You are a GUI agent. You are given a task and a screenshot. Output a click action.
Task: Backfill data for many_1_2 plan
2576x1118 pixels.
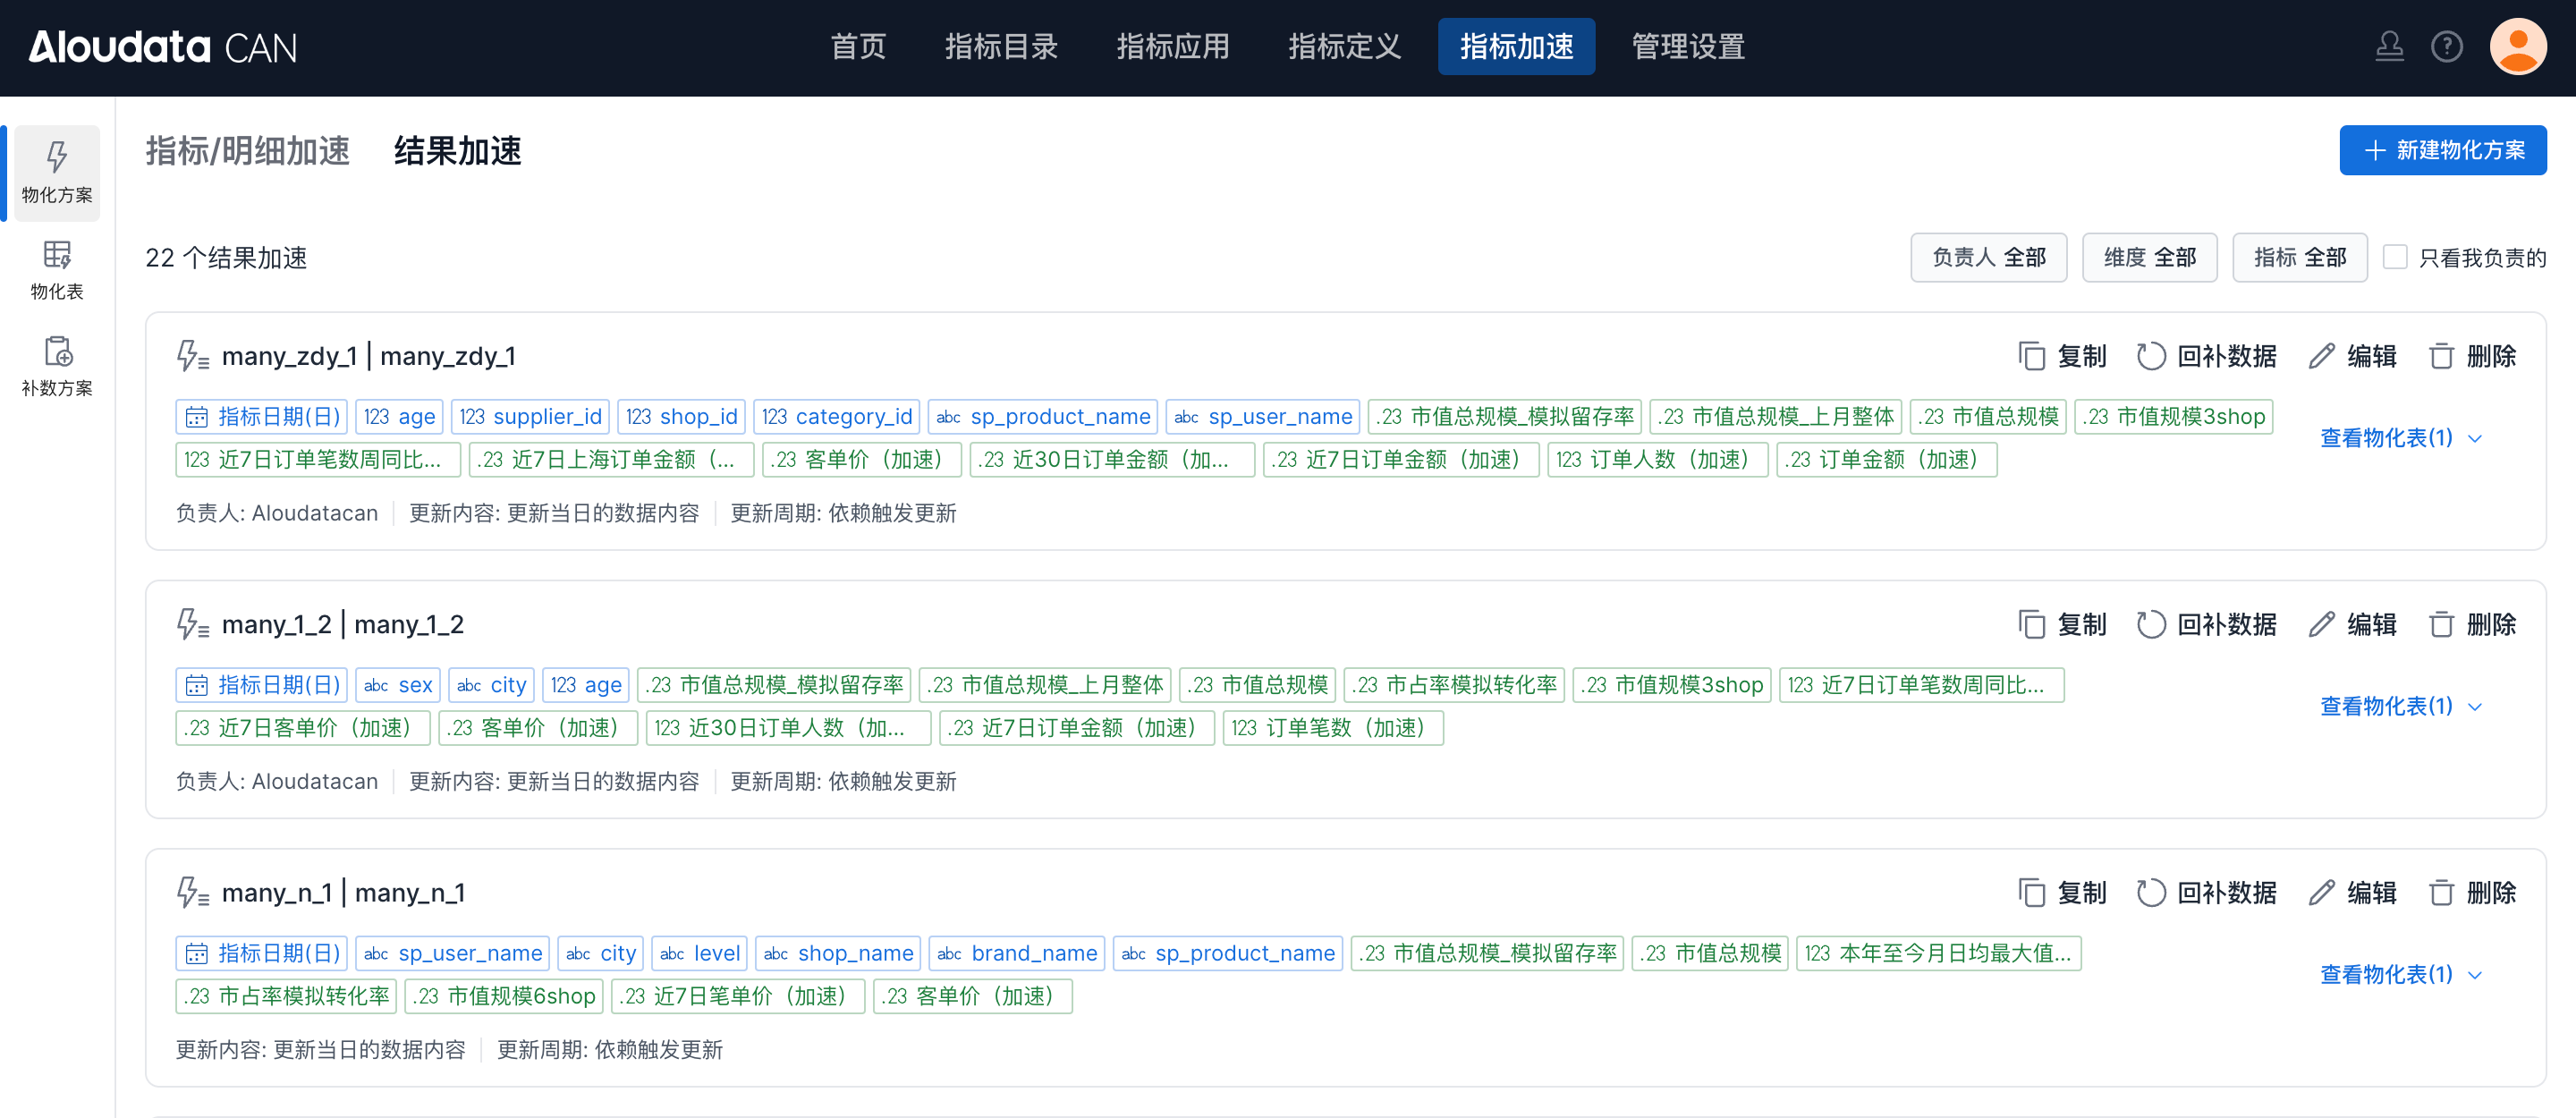(2206, 624)
